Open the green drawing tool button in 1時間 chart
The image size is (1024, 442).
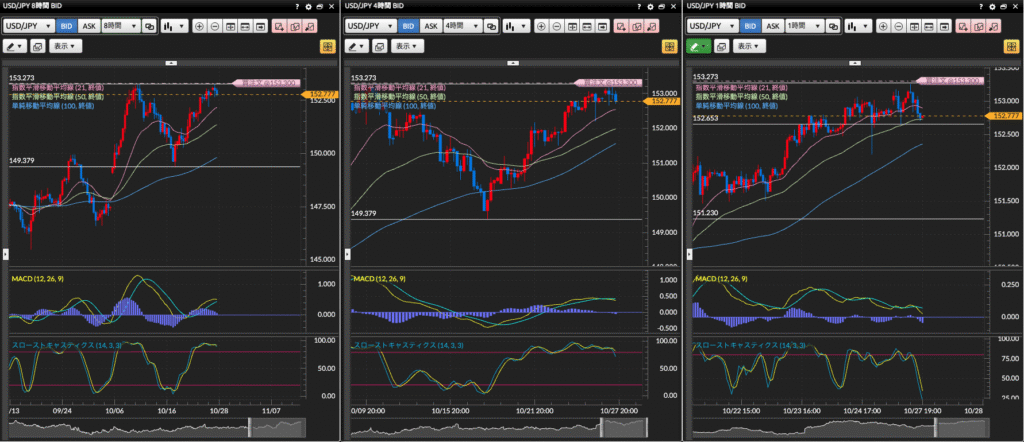tap(699, 46)
